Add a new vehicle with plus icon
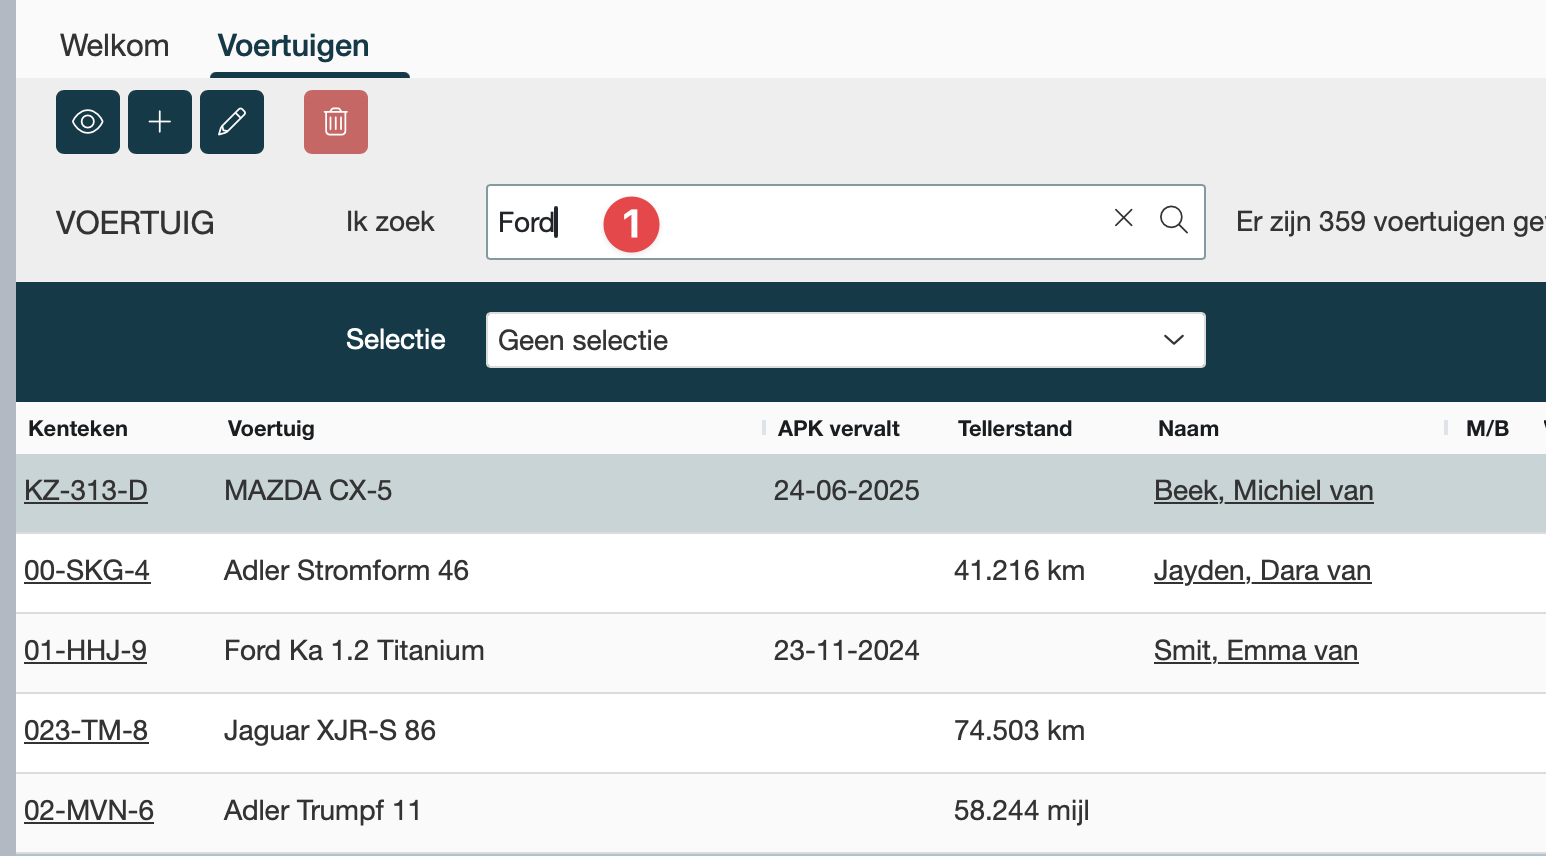This screenshot has height=856, width=1546. coord(160,122)
